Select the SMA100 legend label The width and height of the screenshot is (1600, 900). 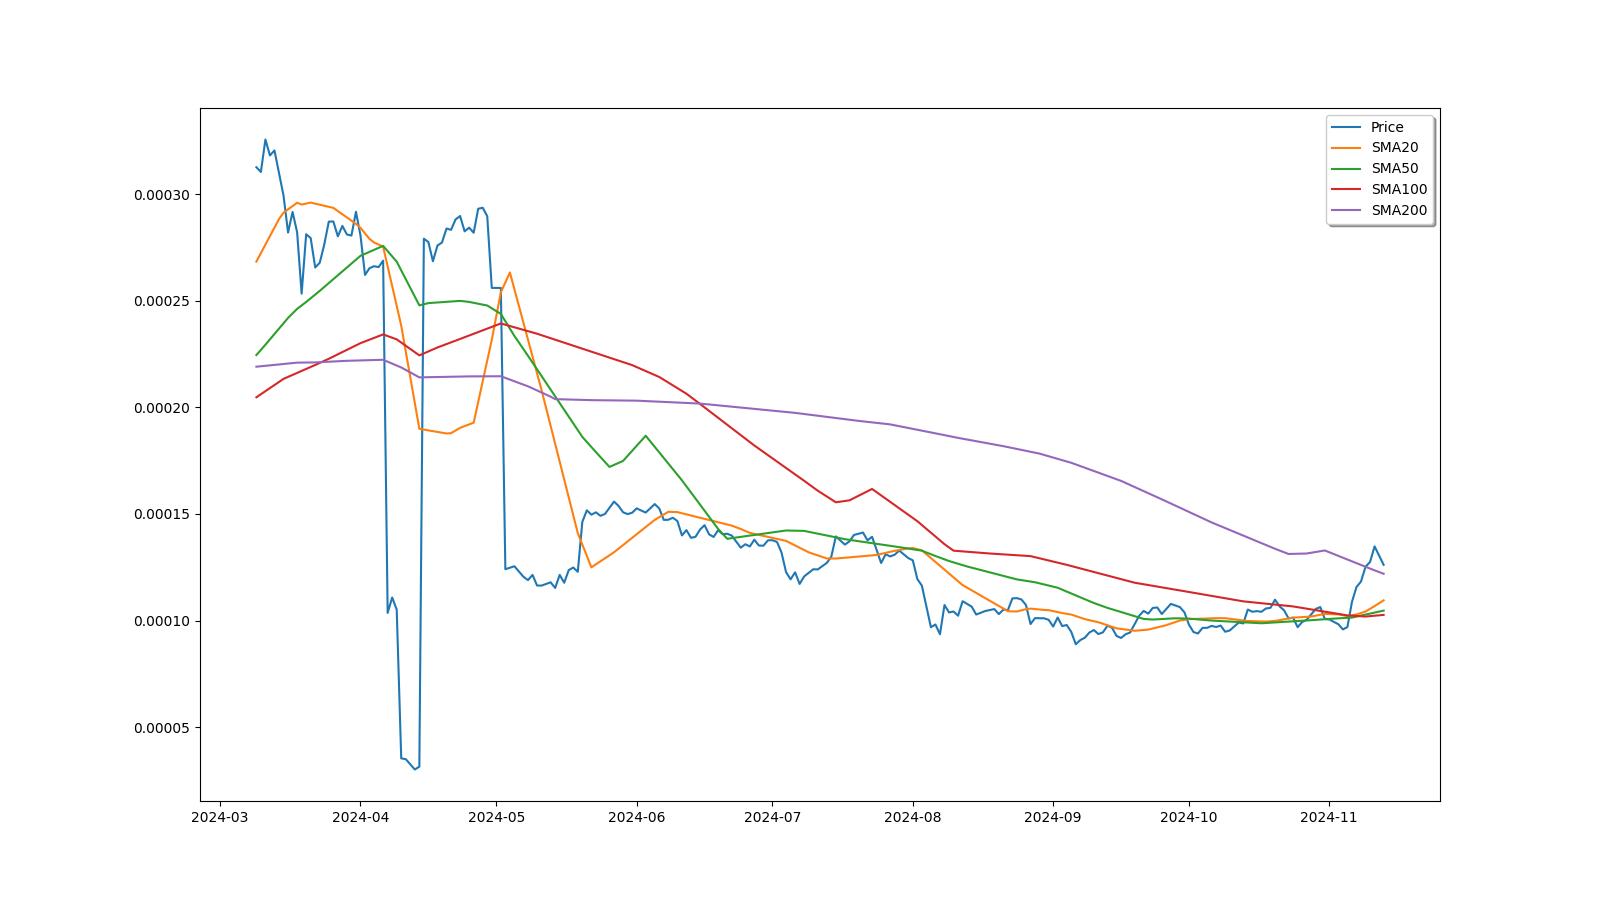click(1399, 190)
